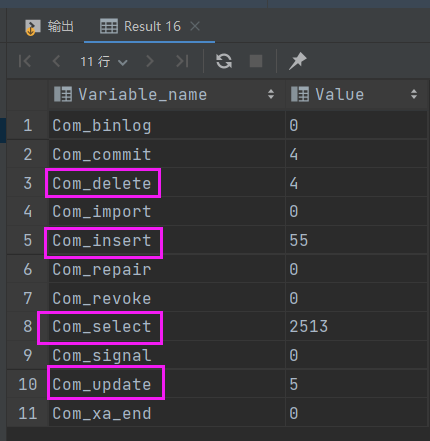Select the Com_signal cell

click(x=167, y=355)
